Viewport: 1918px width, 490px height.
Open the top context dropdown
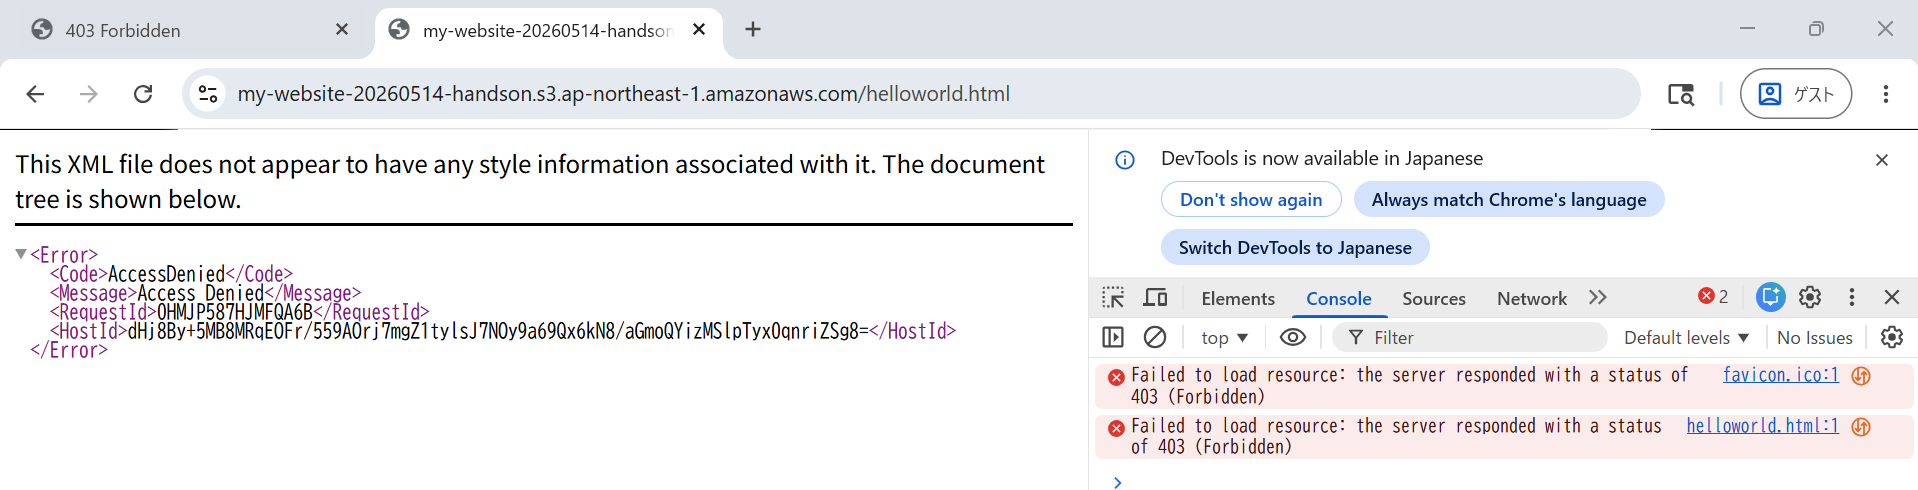point(1224,338)
